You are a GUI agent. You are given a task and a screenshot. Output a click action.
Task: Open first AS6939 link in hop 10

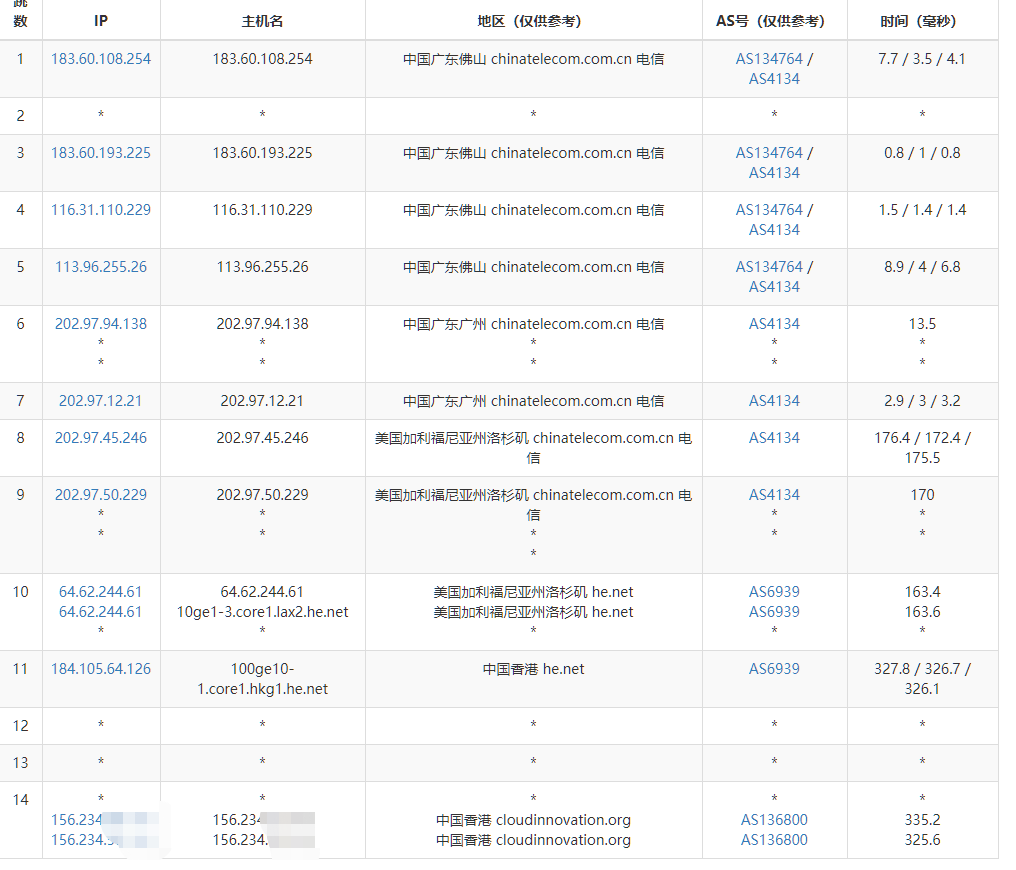coord(774,592)
